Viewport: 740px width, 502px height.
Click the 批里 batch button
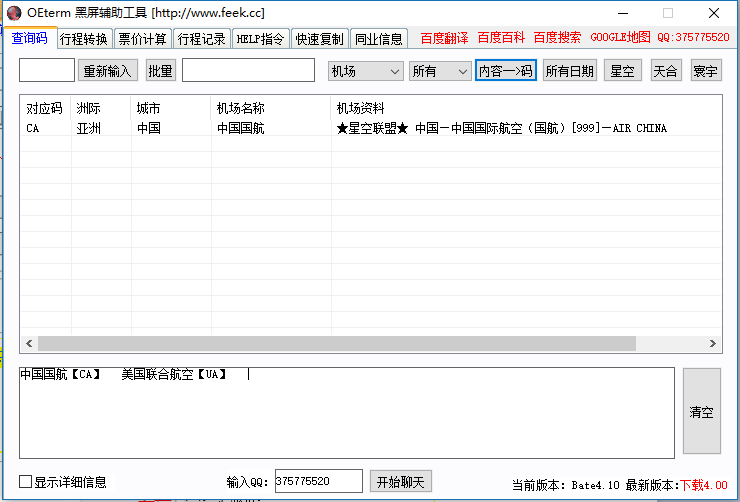click(x=160, y=70)
